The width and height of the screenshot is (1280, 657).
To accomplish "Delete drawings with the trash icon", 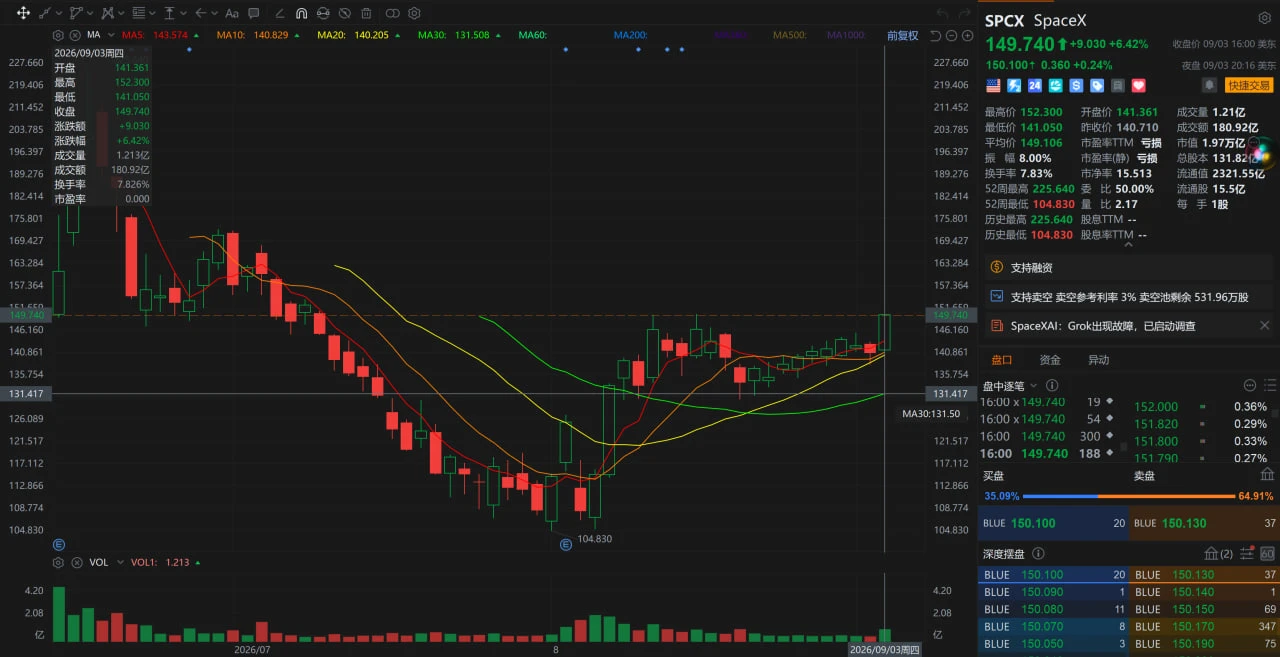I will point(367,13).
